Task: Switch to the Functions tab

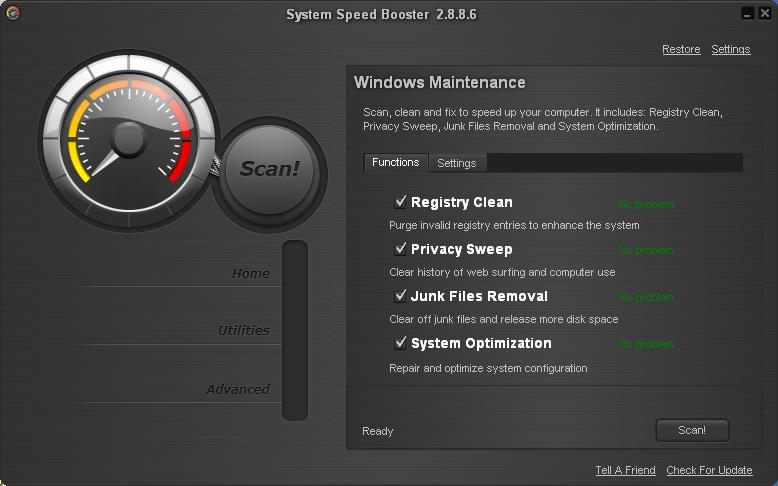Action: tap(395, 162)
